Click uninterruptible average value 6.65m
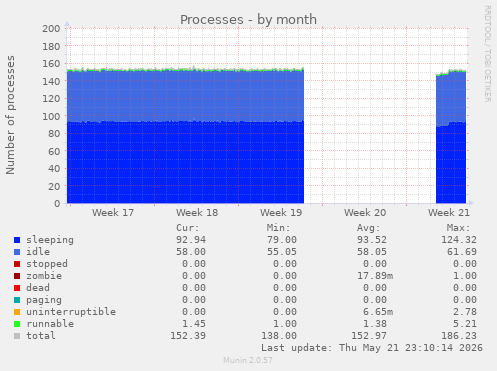The height and width of the screenshot is (371, 497). (378, 312)
